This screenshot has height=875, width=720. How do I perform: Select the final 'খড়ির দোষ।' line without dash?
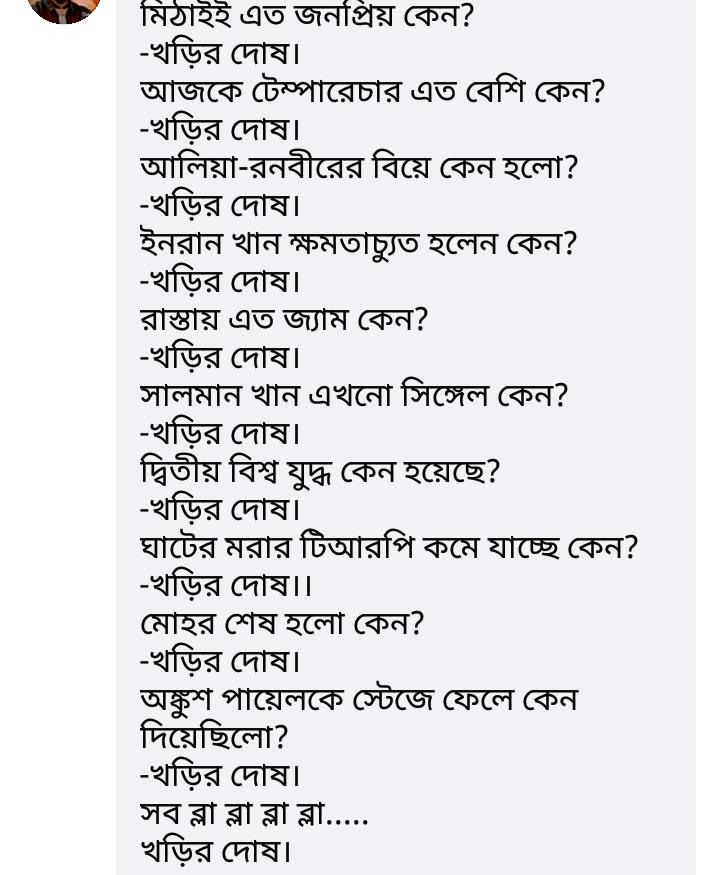pos(216,851)
